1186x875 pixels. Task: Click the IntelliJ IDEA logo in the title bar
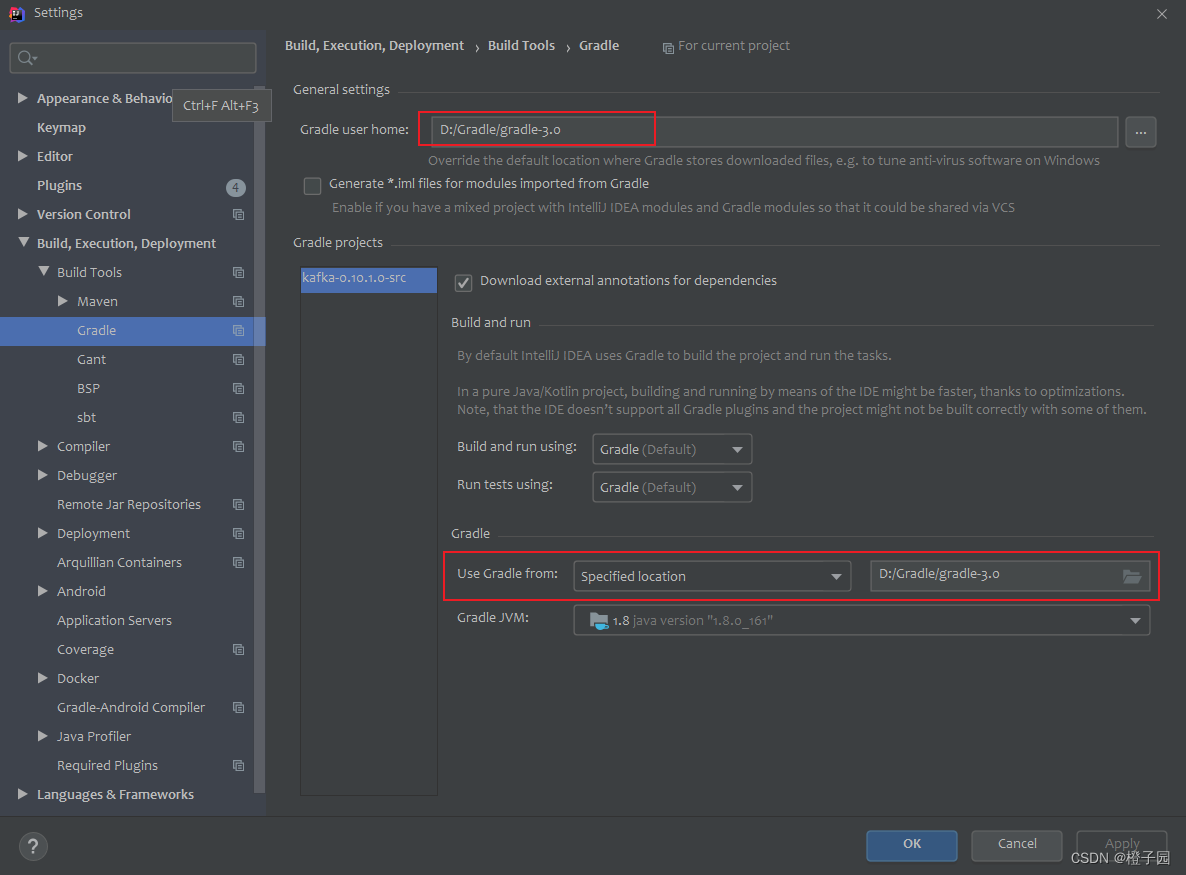click(17, 14)
